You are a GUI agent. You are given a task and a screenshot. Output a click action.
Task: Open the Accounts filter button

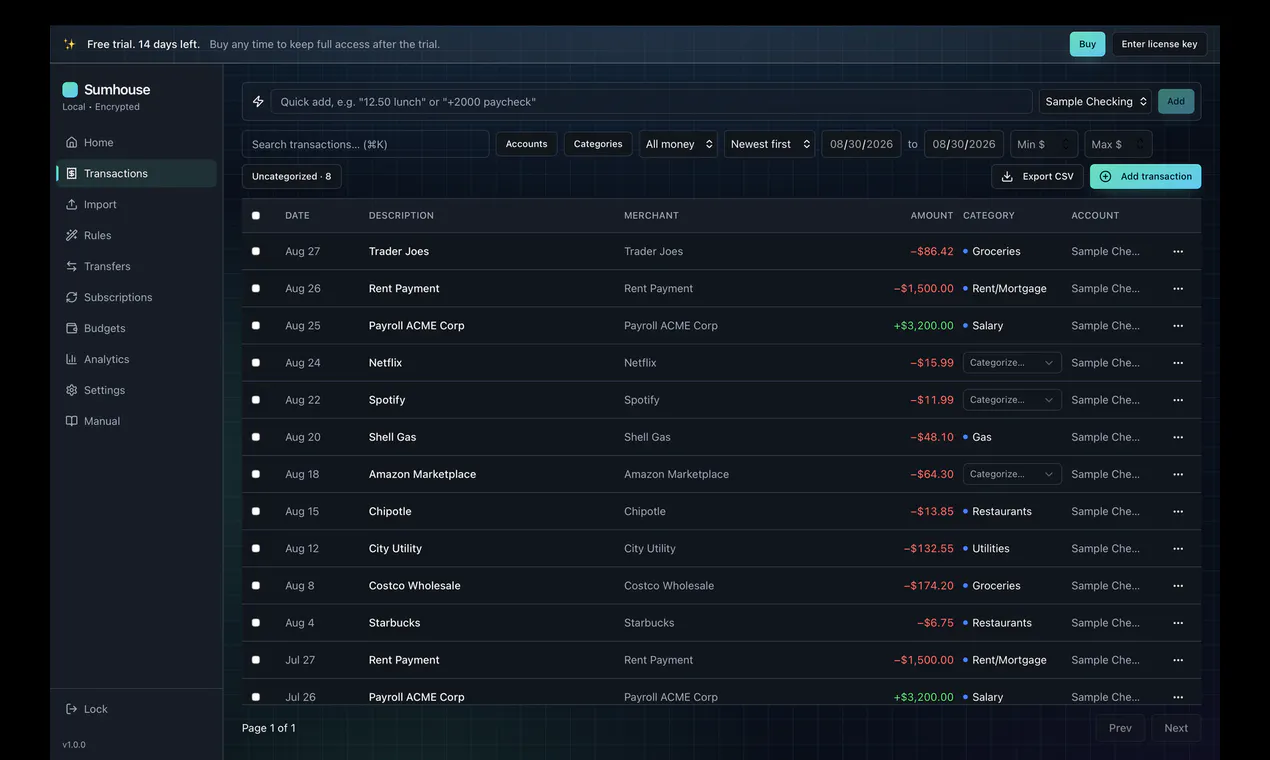point(526,144)
